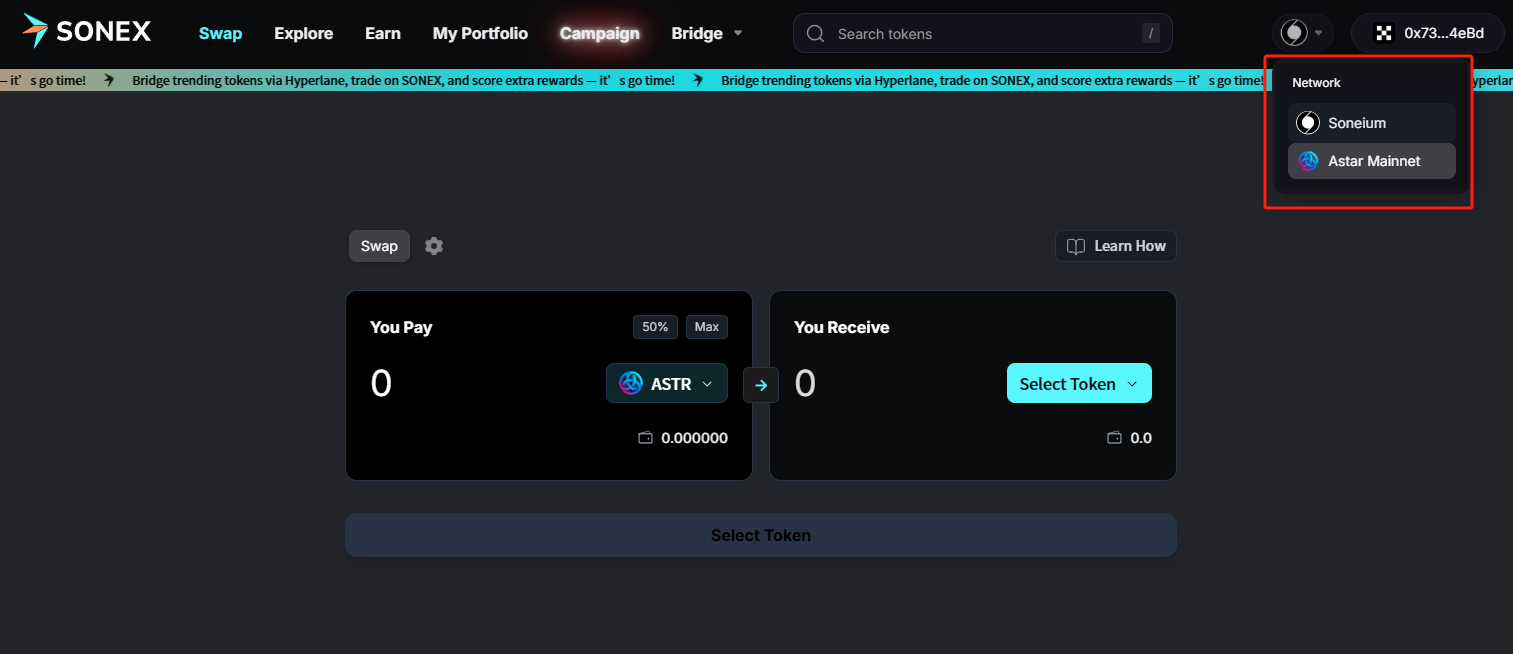Open swap settings gear icon

[433, 246]
